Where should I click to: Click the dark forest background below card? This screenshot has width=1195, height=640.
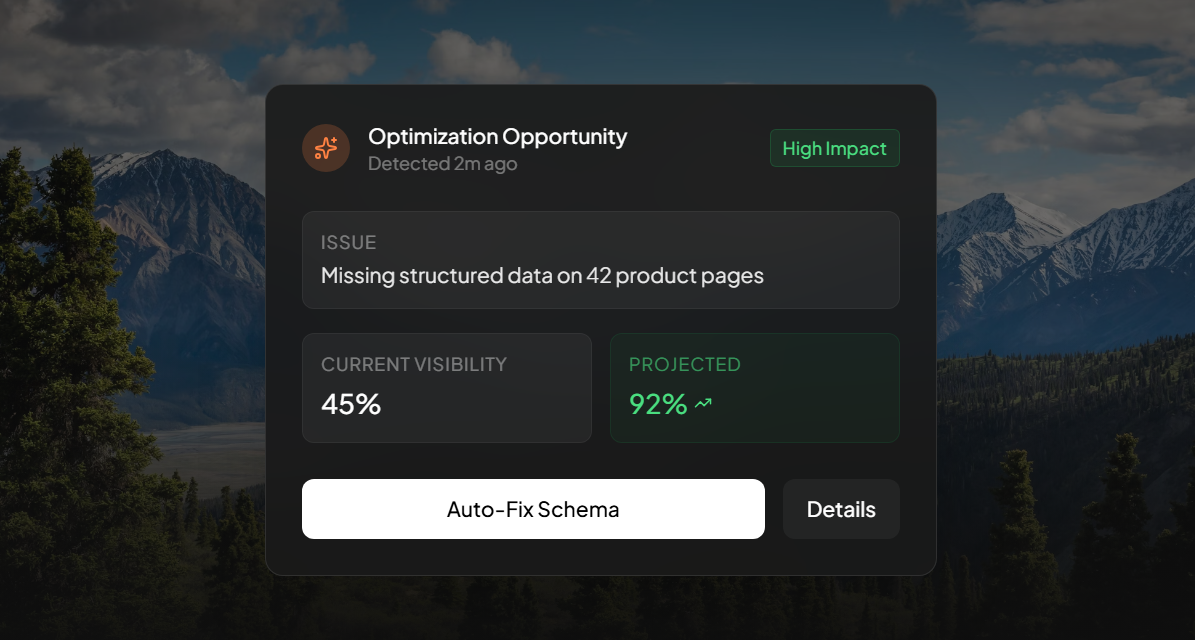click(x=600, y=608)
